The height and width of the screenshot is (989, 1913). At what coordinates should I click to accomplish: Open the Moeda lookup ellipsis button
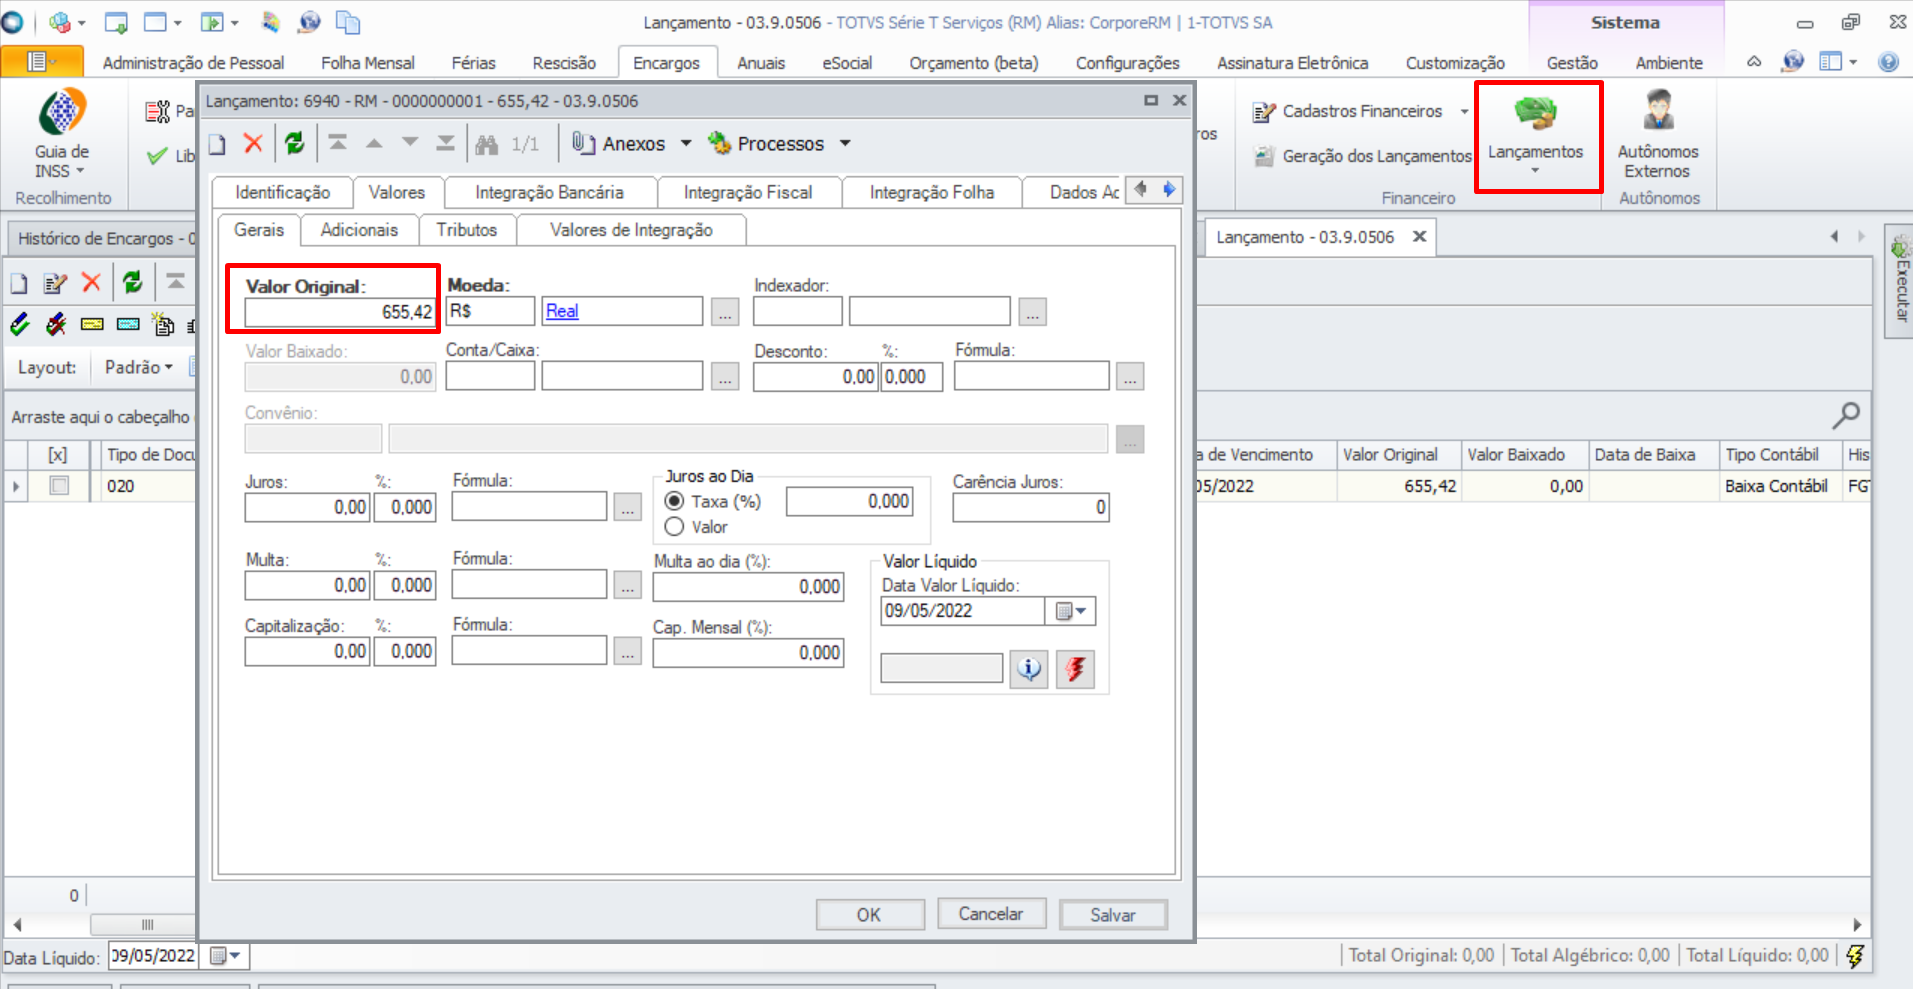[x=725, y=312]
